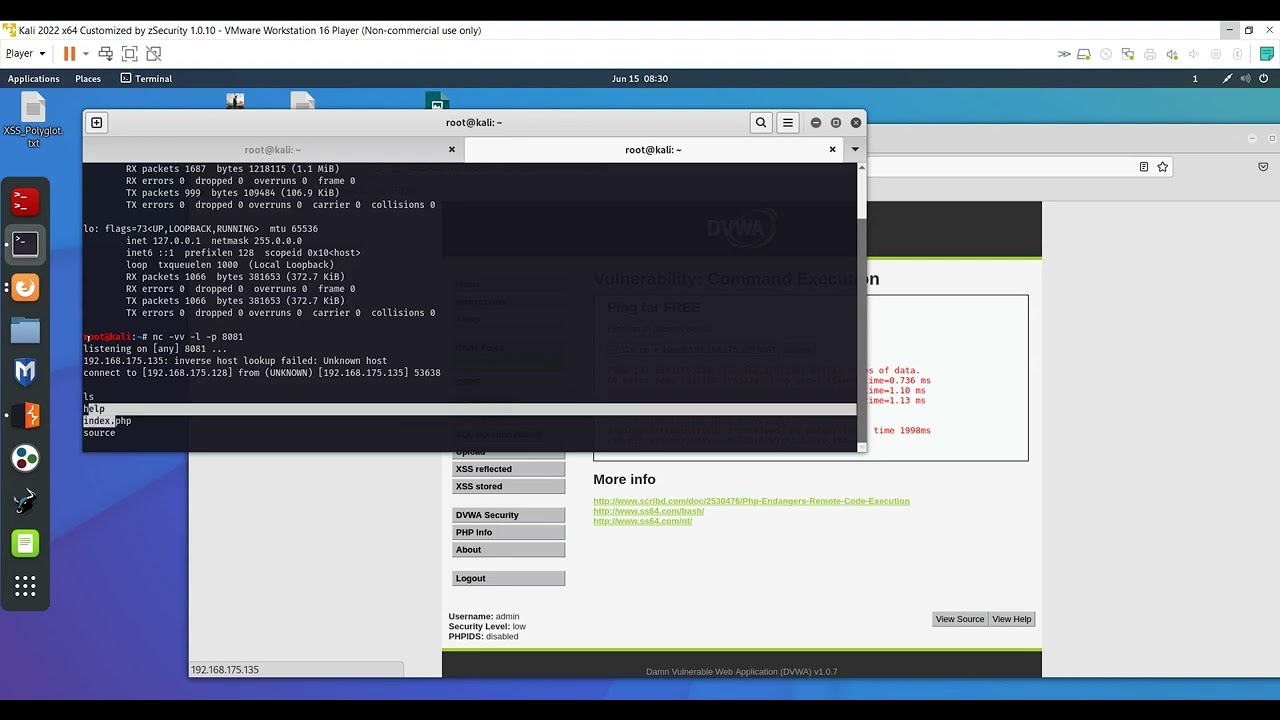Image resolution: width=1280 pixels, height=720 pixels.
Task: Click the Firefox Pocket icon
Action: pyautogui.click(x=1263, y=167)
